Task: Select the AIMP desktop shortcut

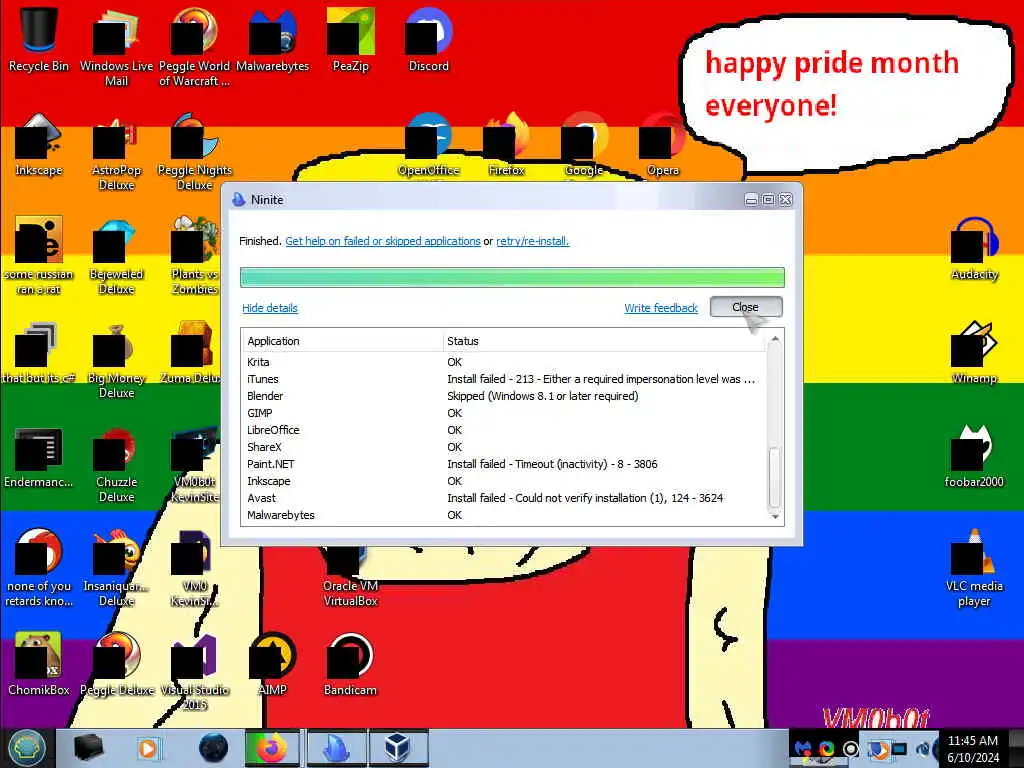Action: 272,665
